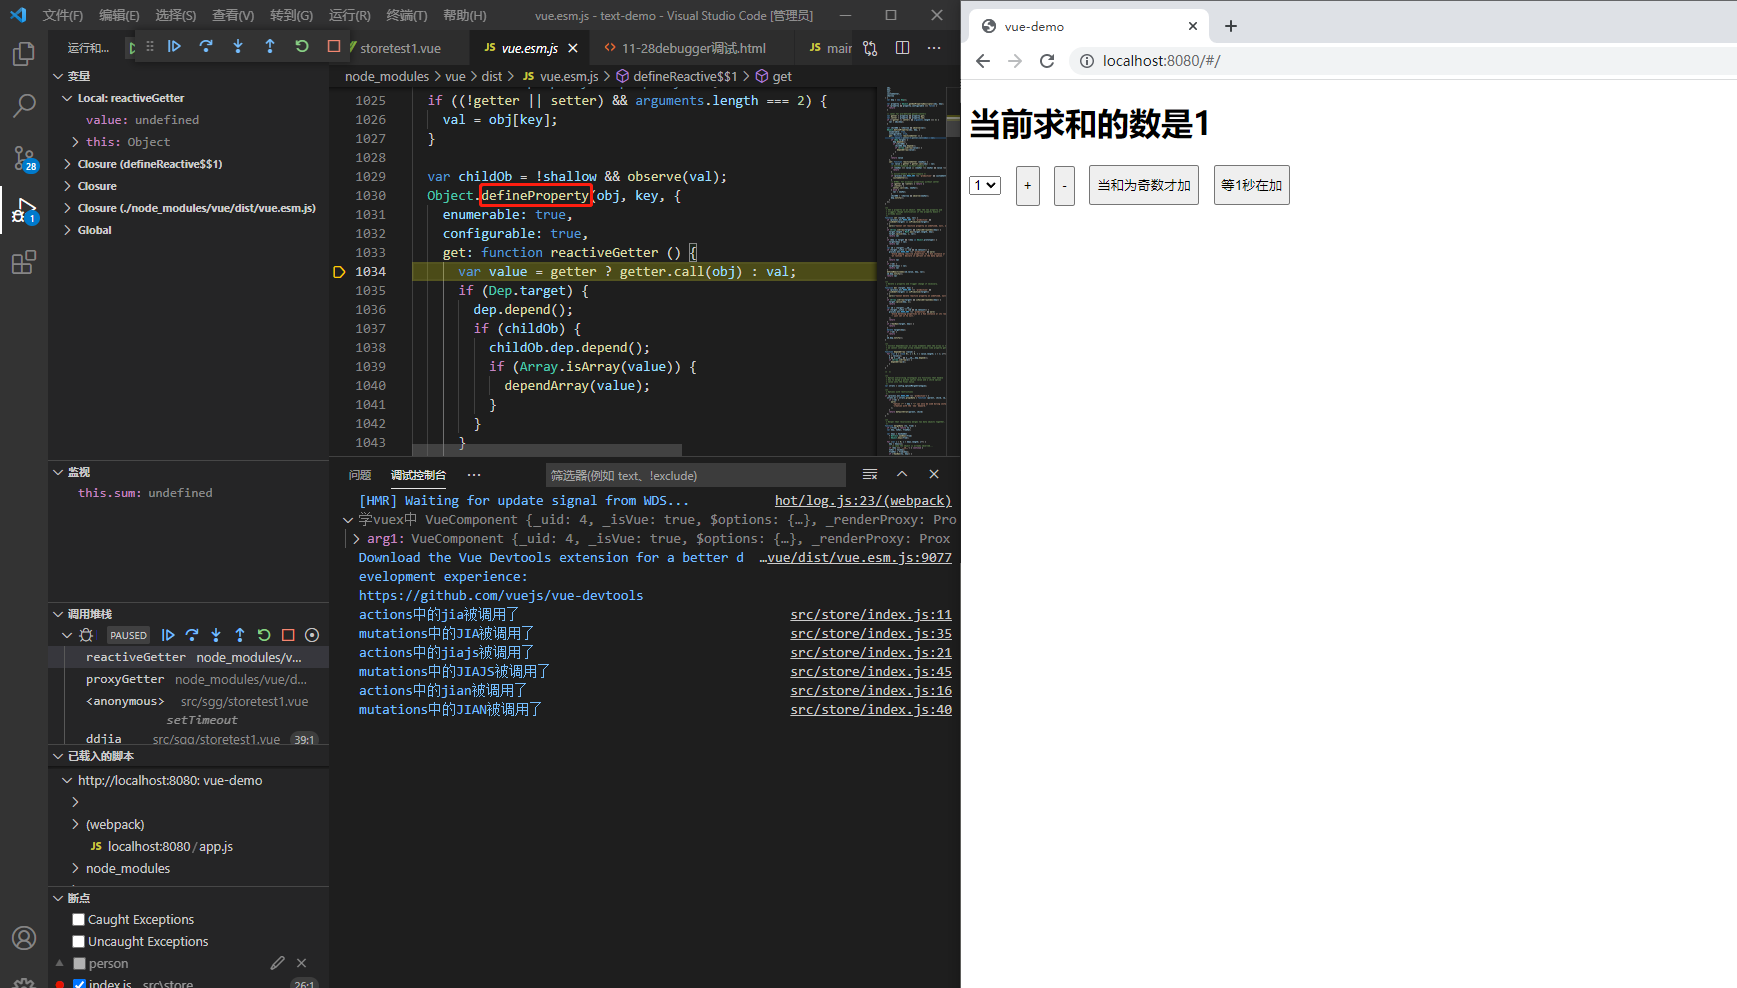1737x988 pixels.
Task: Switch to 问题 problems panel tab
Action: (360, 475)
